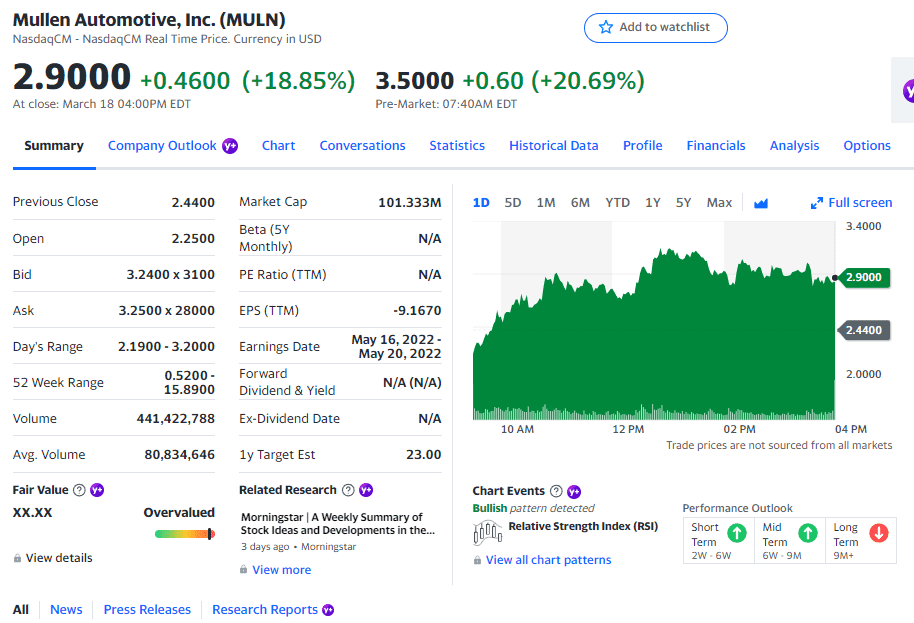The height and width of the screenshot is (623, 914).
Task: Open the Conversations tab
Action: click(363, 146)
